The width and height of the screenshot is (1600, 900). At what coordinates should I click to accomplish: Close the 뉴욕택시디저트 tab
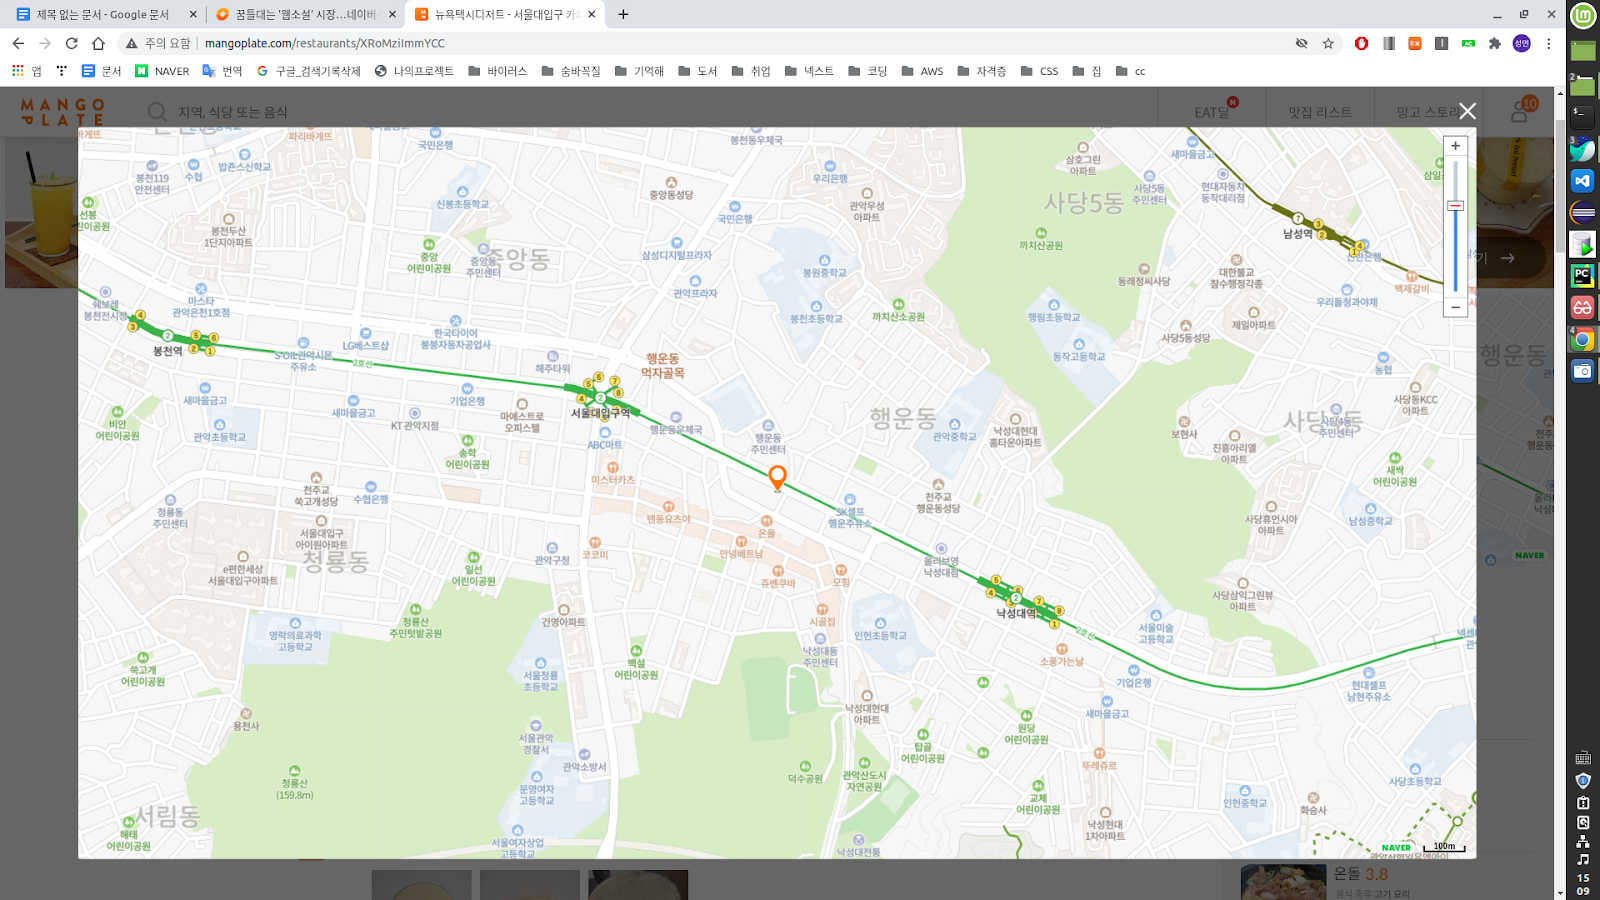[x=592, y=14]
